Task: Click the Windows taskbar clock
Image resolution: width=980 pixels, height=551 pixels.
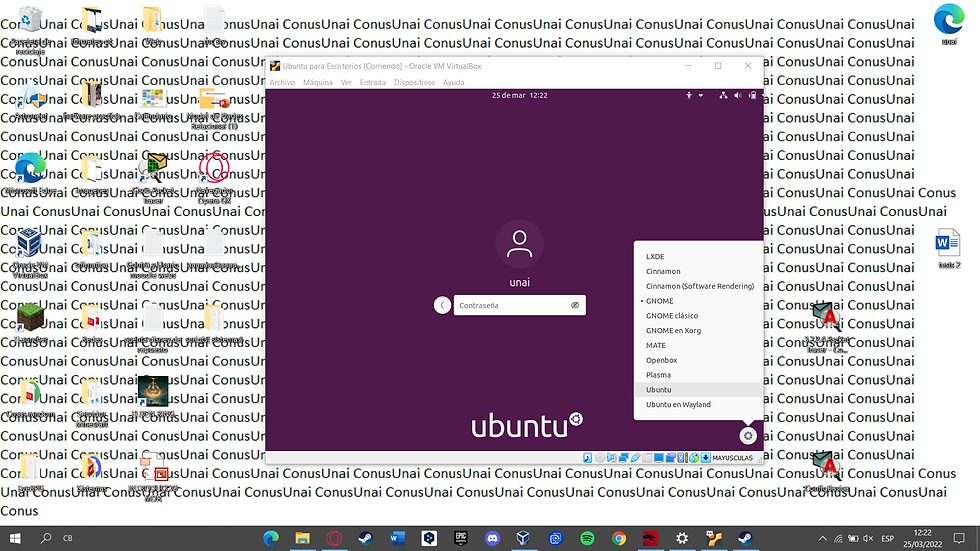Action: click(922, 539)
